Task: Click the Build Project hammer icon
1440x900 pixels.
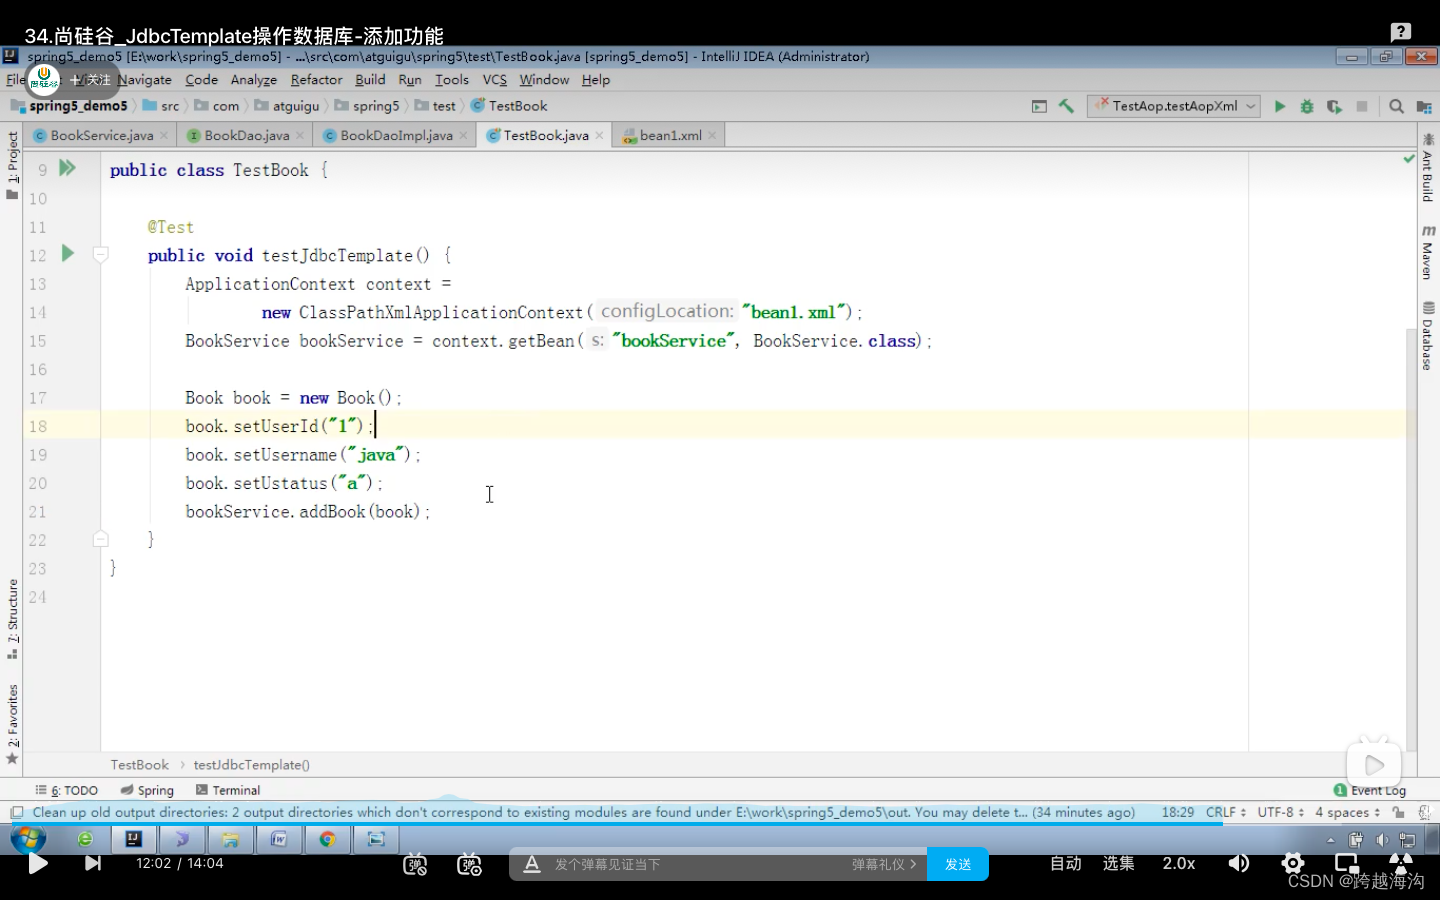Action: 1066,106
